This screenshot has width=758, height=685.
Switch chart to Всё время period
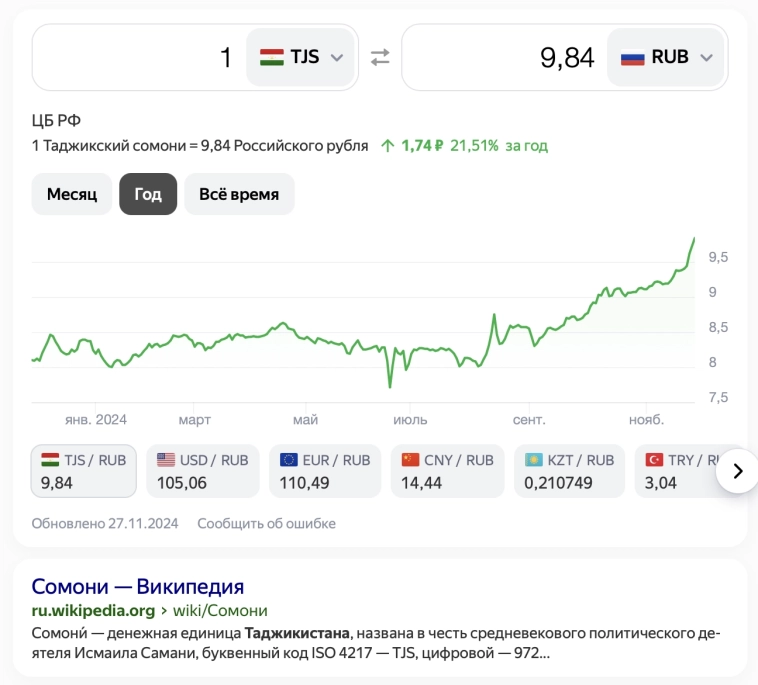[x=239, y=194]
